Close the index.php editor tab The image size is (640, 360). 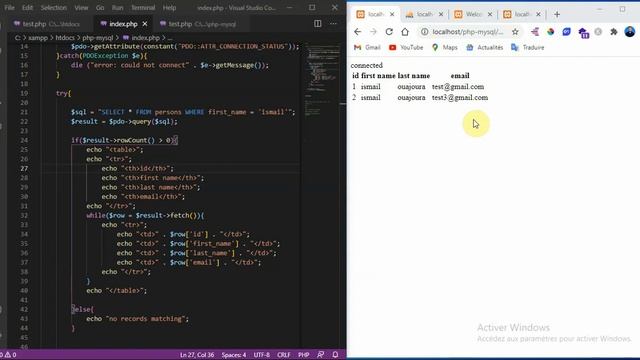click(x=145, y=24)
